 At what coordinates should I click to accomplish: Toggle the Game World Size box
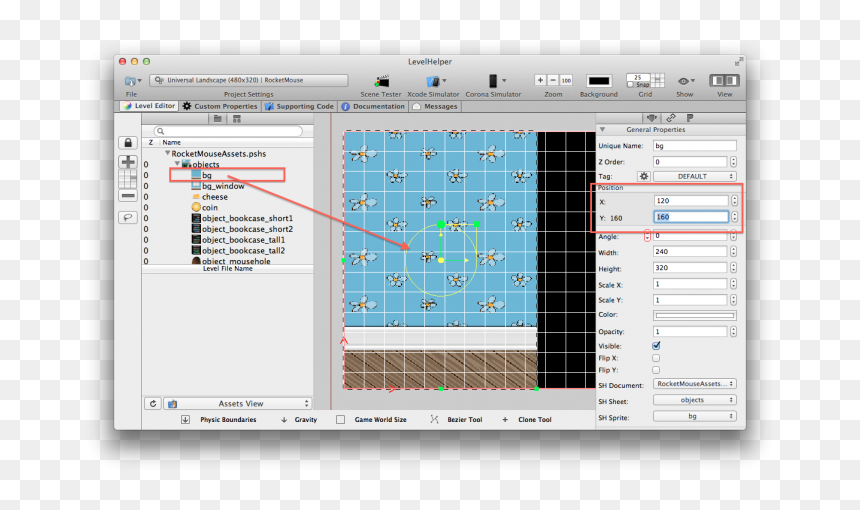pyautogui.click(x=341, y=420)
